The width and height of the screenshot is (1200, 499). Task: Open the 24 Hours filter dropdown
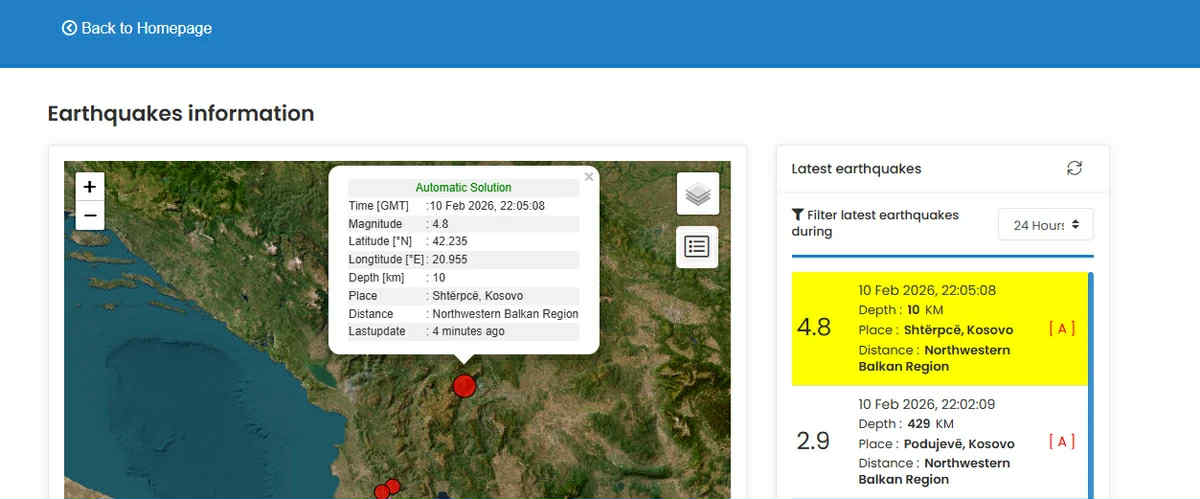(x=1045, y=225)
